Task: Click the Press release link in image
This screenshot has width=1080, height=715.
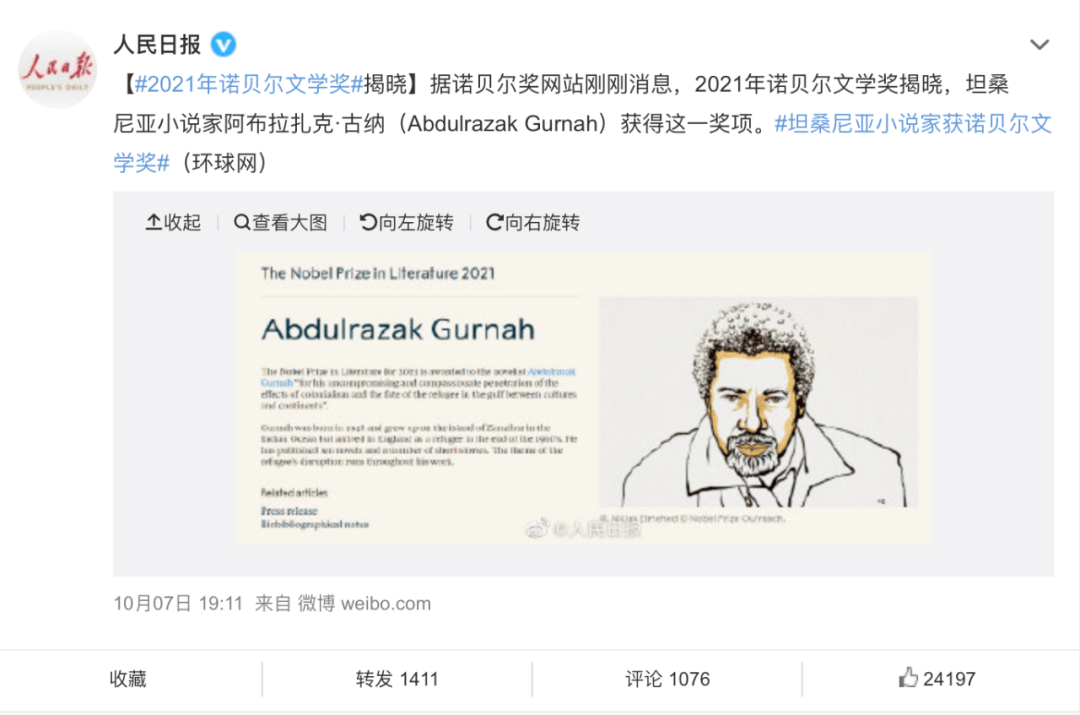Action: pyautogui.click(x=289, y=511)
